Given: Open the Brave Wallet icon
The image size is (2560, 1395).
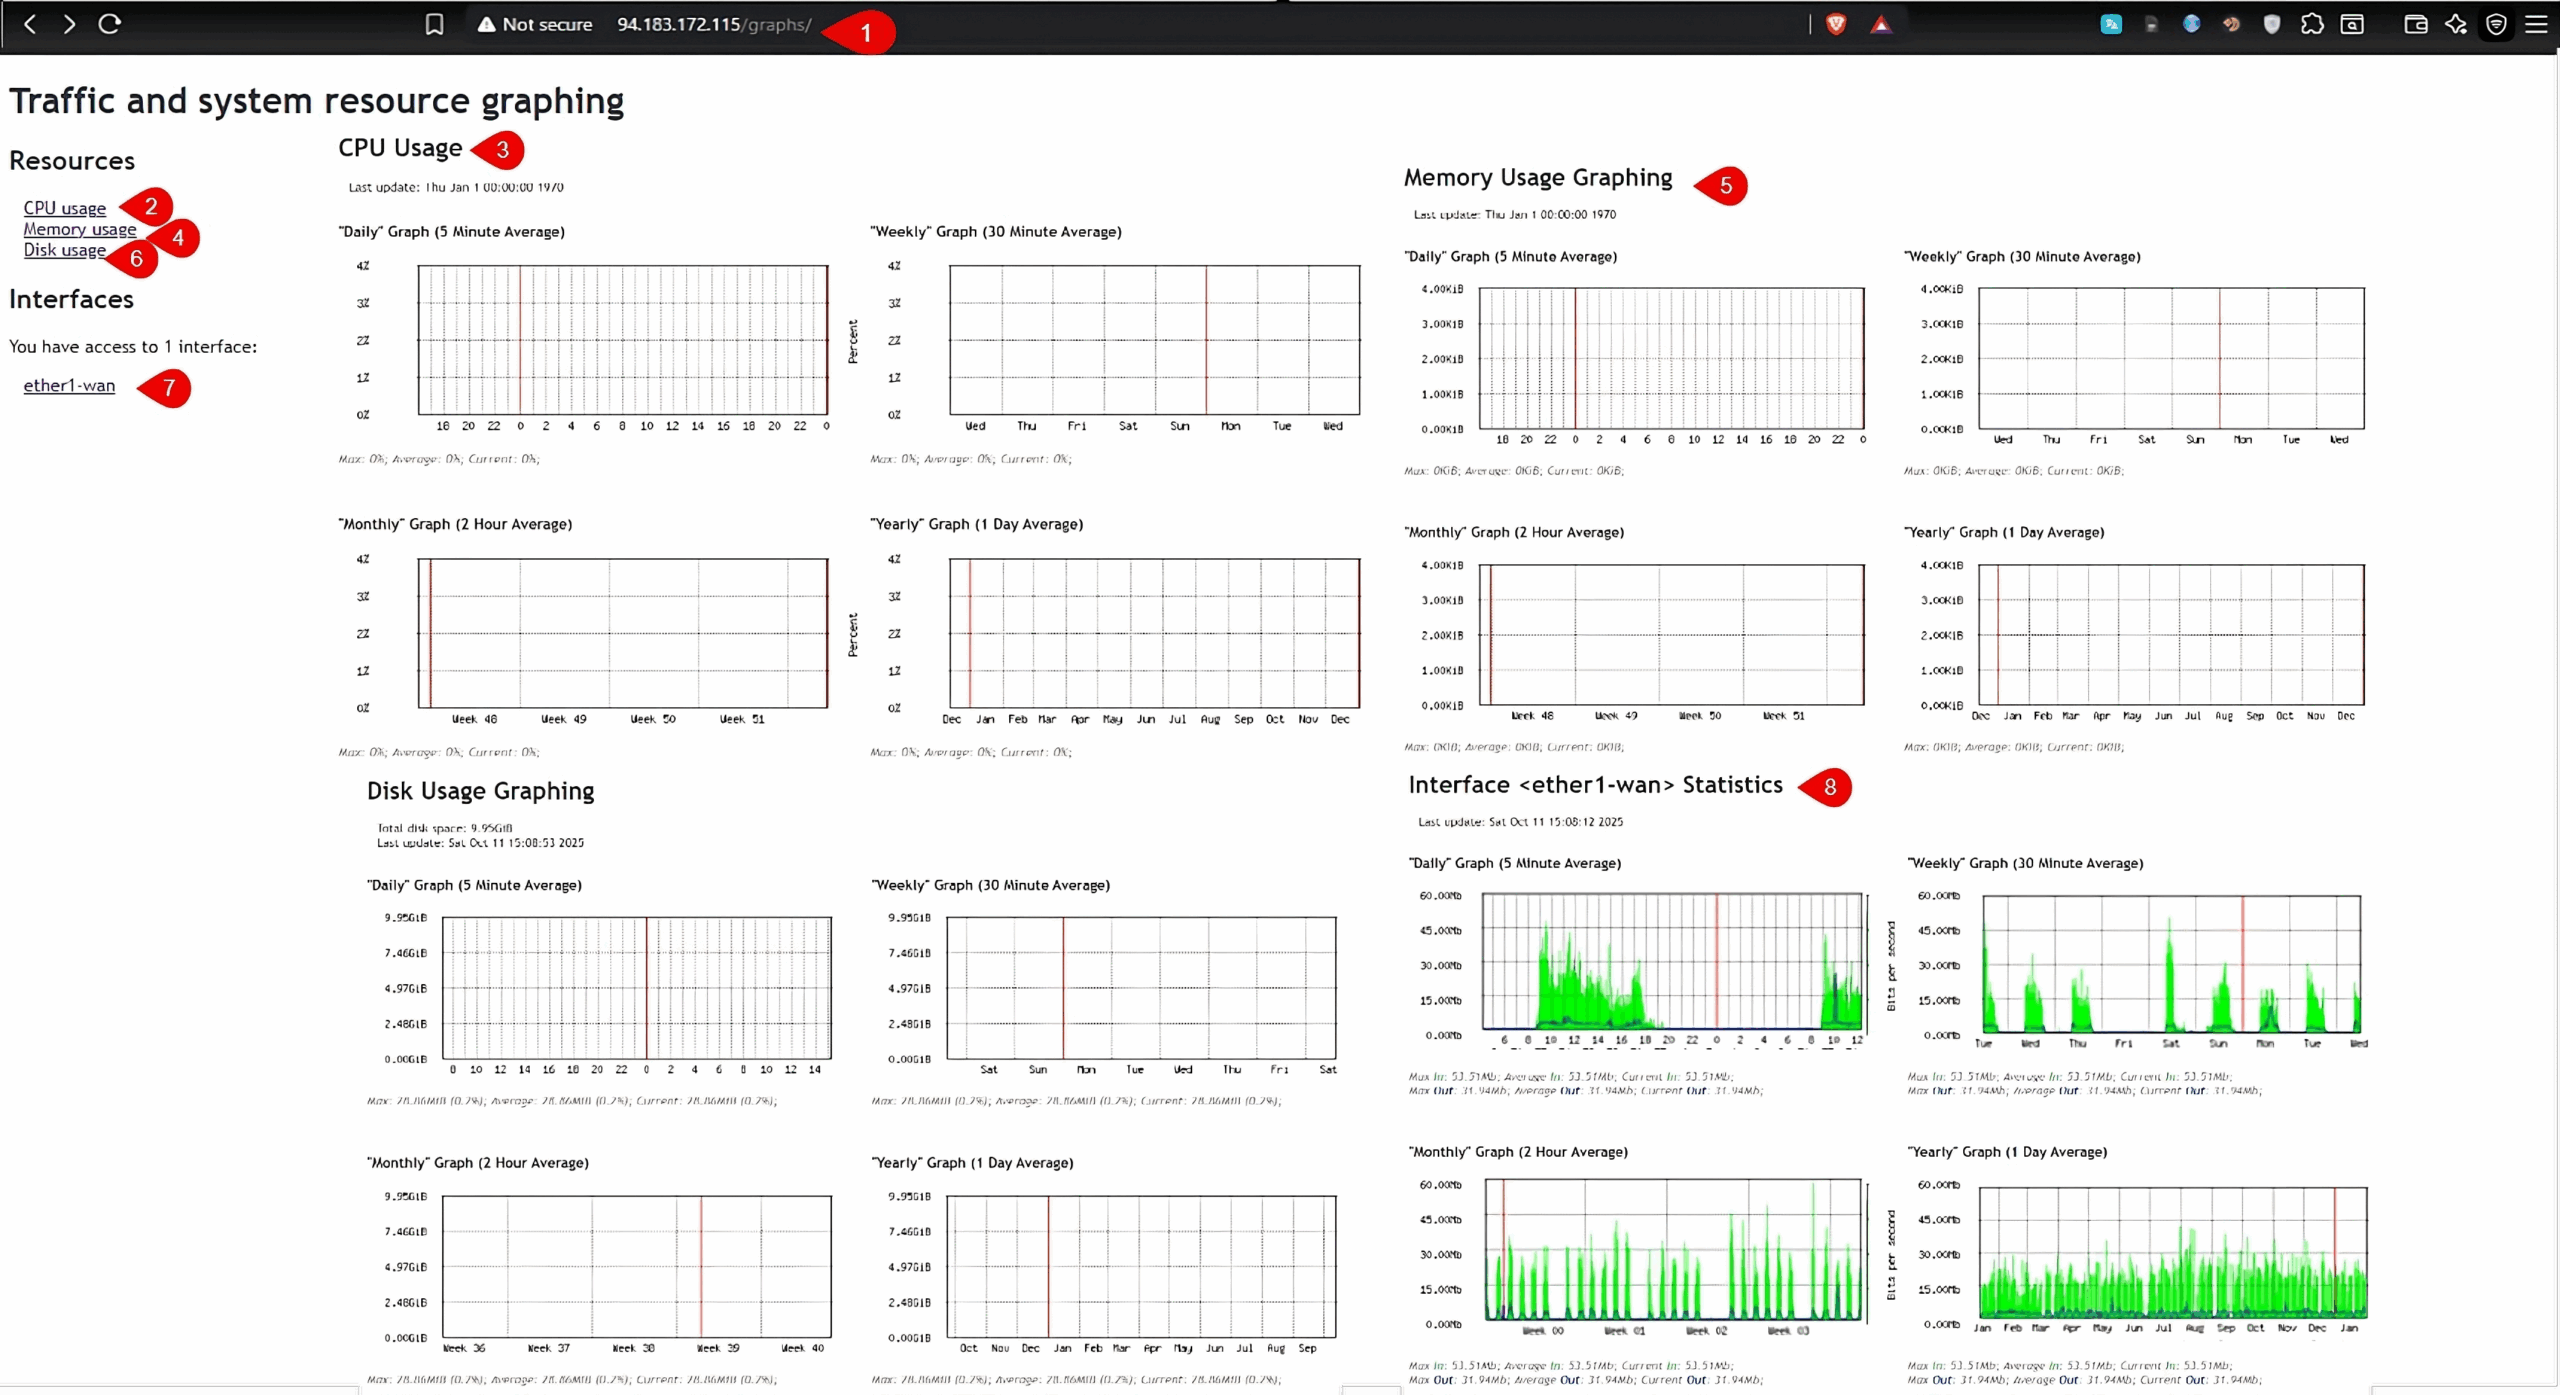Looking at the screenshot, I should tap(2416, 24).
